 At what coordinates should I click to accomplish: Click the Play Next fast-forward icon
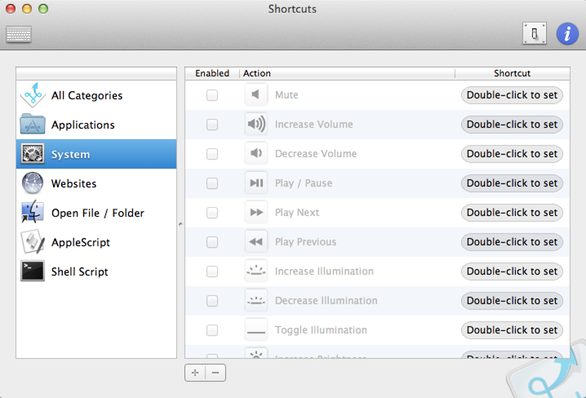pos(256,212)
